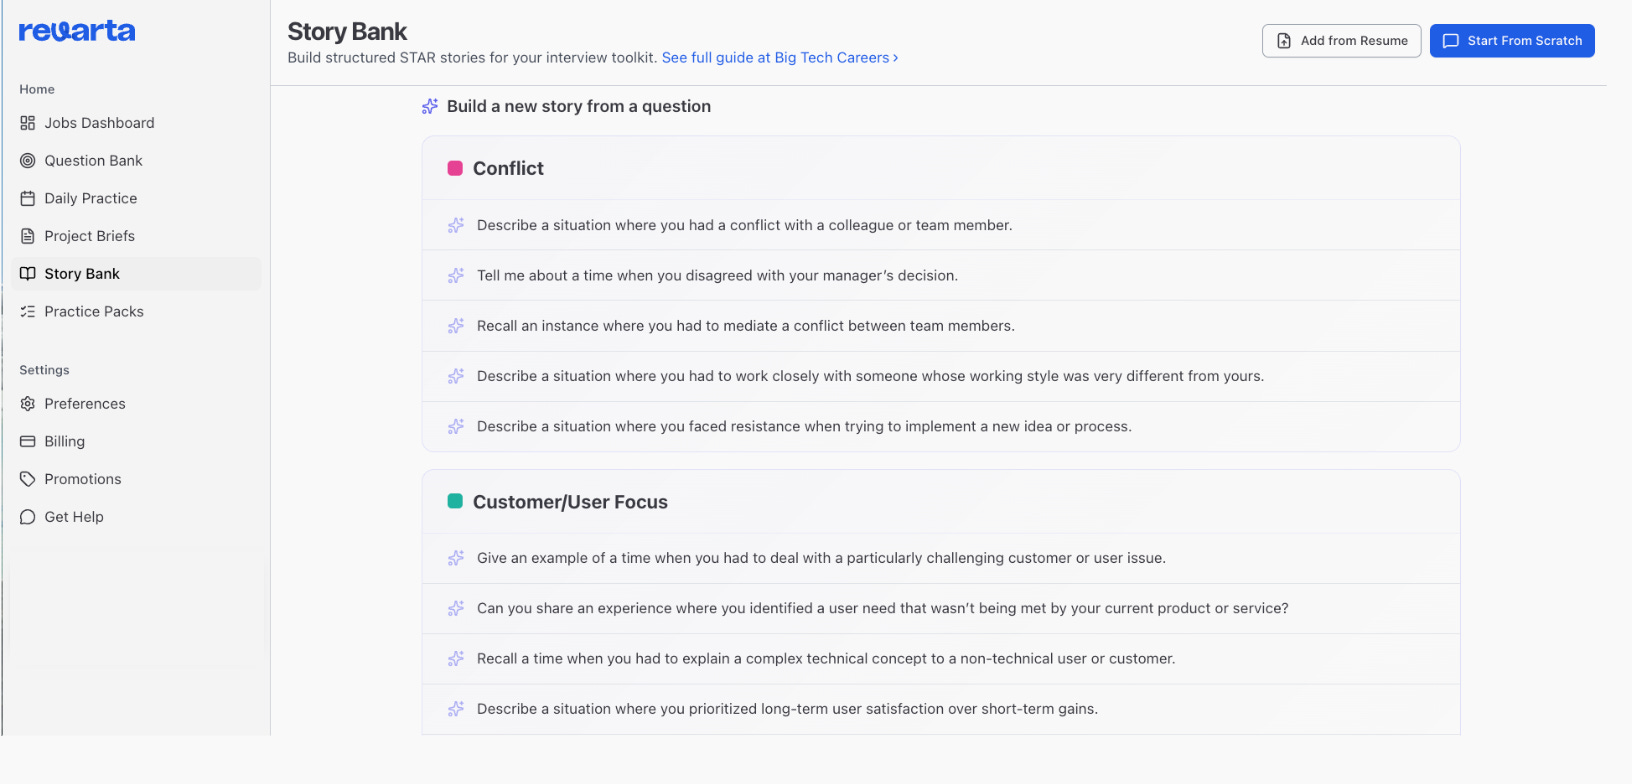Click the Daily Practice calendar icon
Image resolution: width=1632 pixels, height=784 pixels.
tap(28, 199)
